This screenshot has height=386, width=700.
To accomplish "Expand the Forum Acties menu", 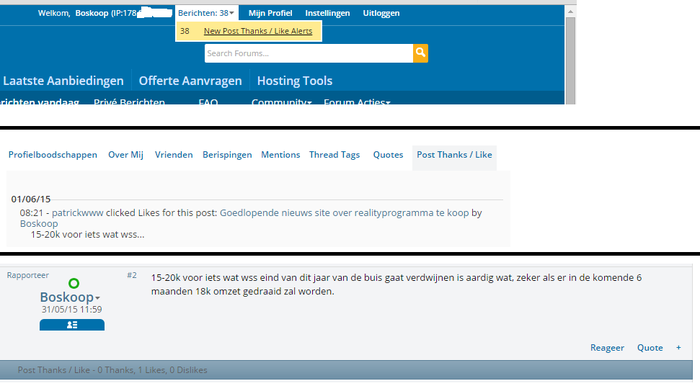I will pyautogui.click(x=357, y=102).
